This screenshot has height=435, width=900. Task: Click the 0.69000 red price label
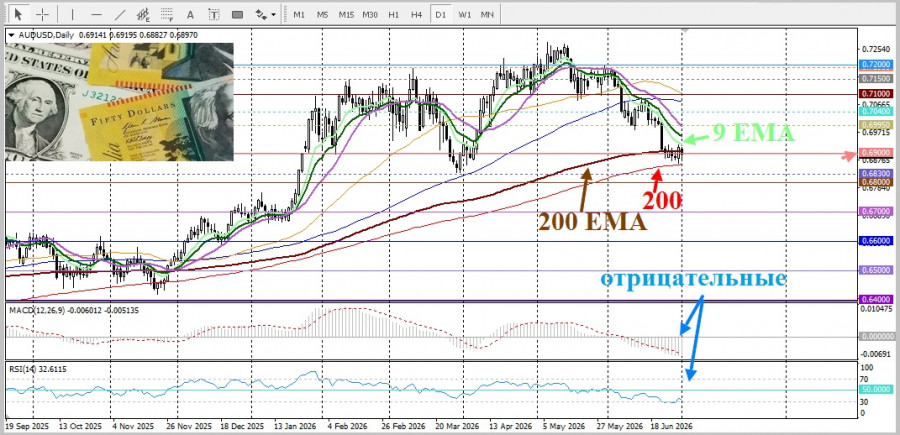point(876,153)
